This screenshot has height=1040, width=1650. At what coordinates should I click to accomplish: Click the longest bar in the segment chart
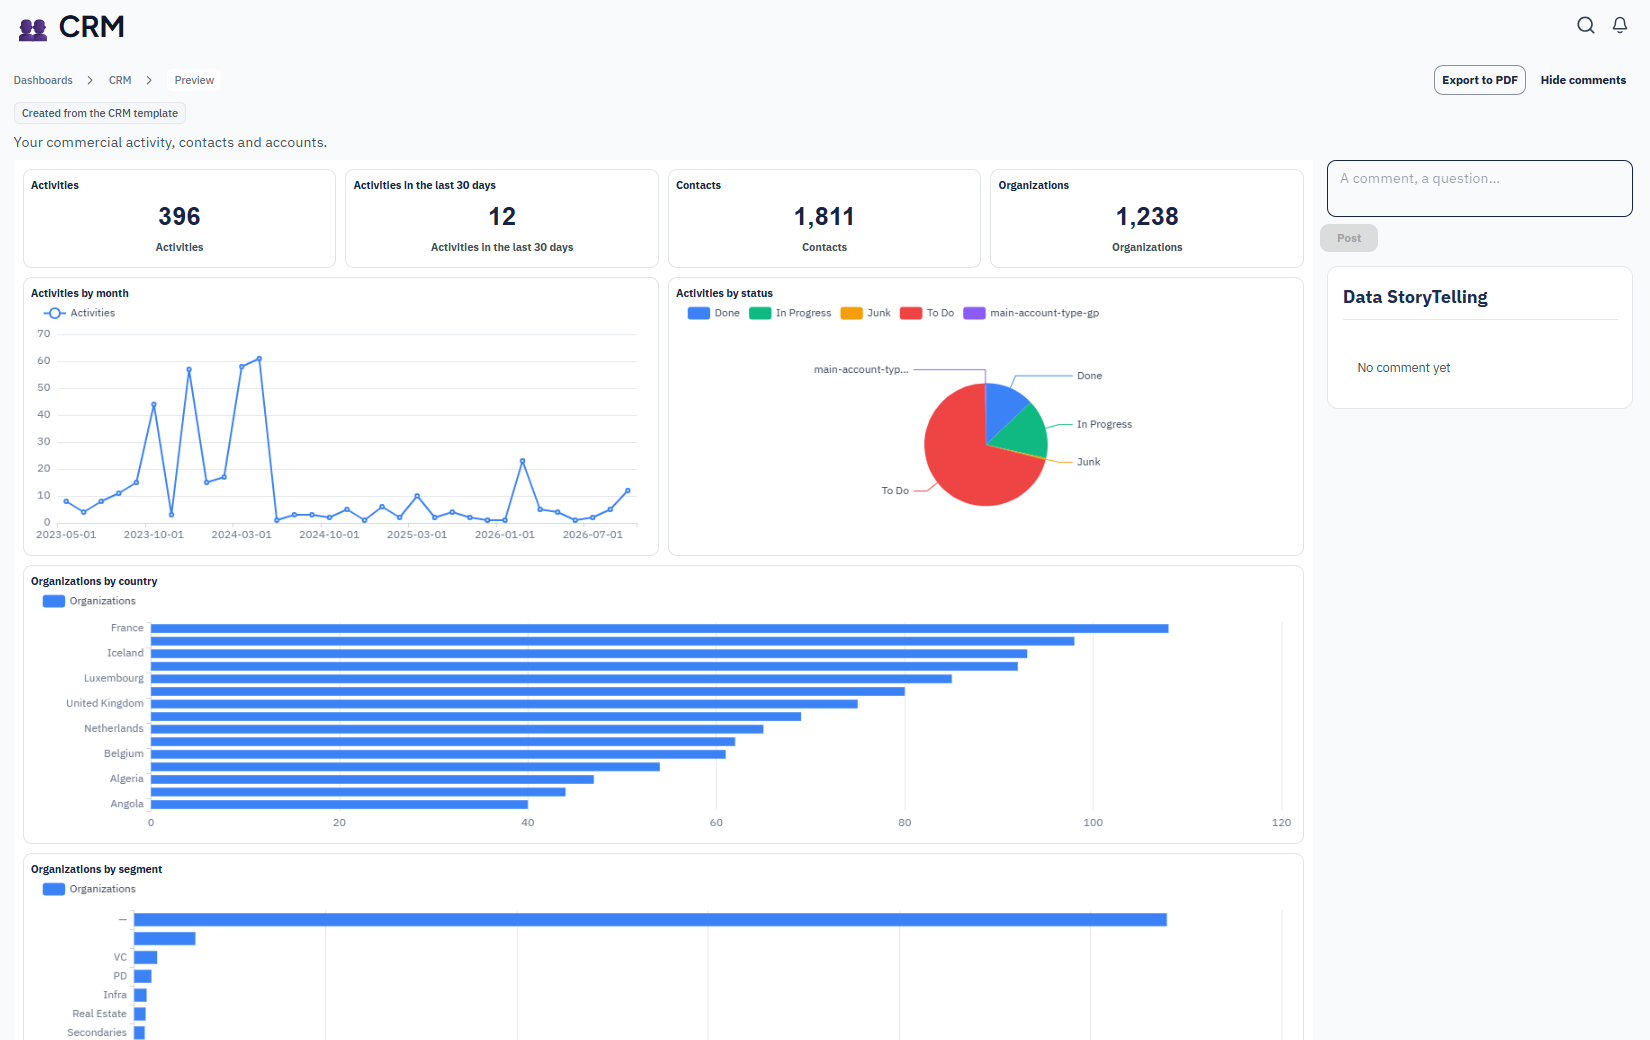coord(650,920)
